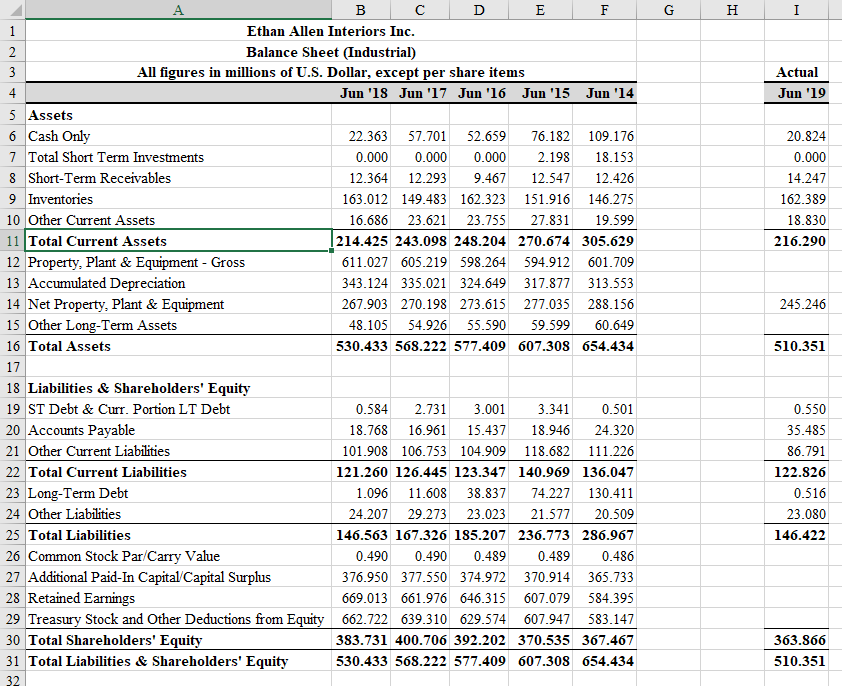
Task: Select the entire row 16 header
Action: click(13, 346)
